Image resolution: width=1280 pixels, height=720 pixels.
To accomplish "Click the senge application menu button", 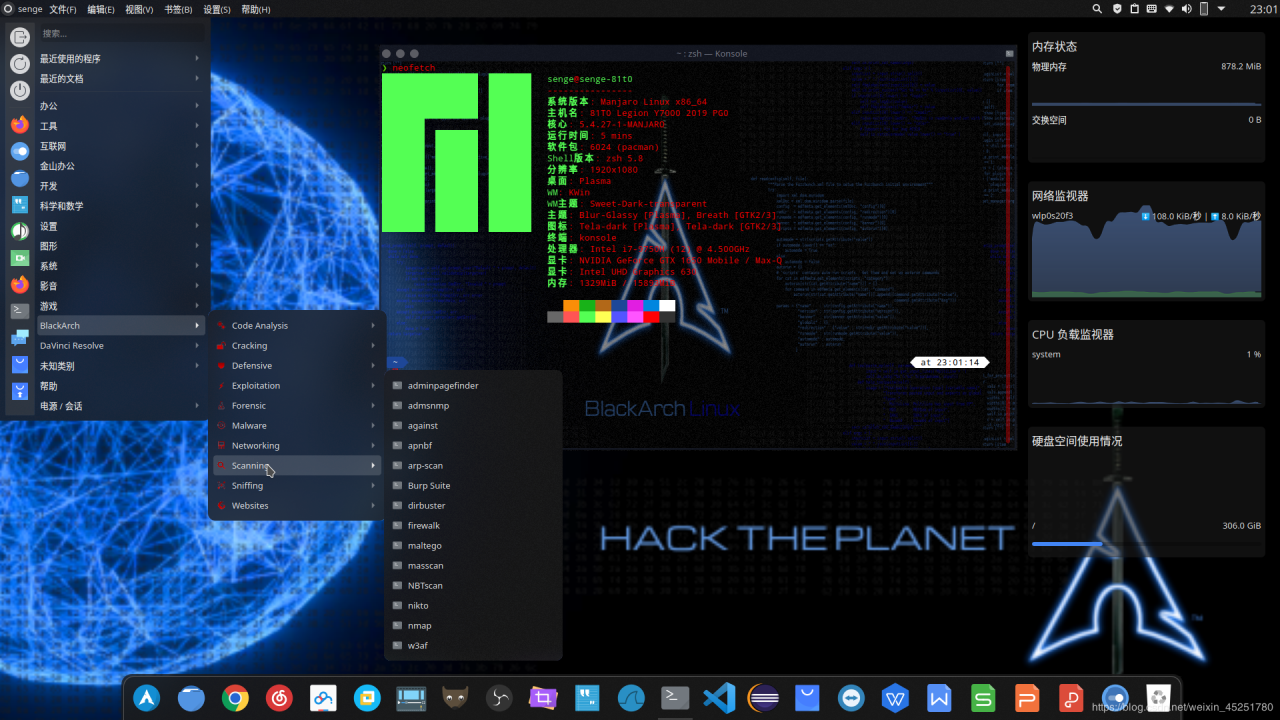I will pos(22,9).
